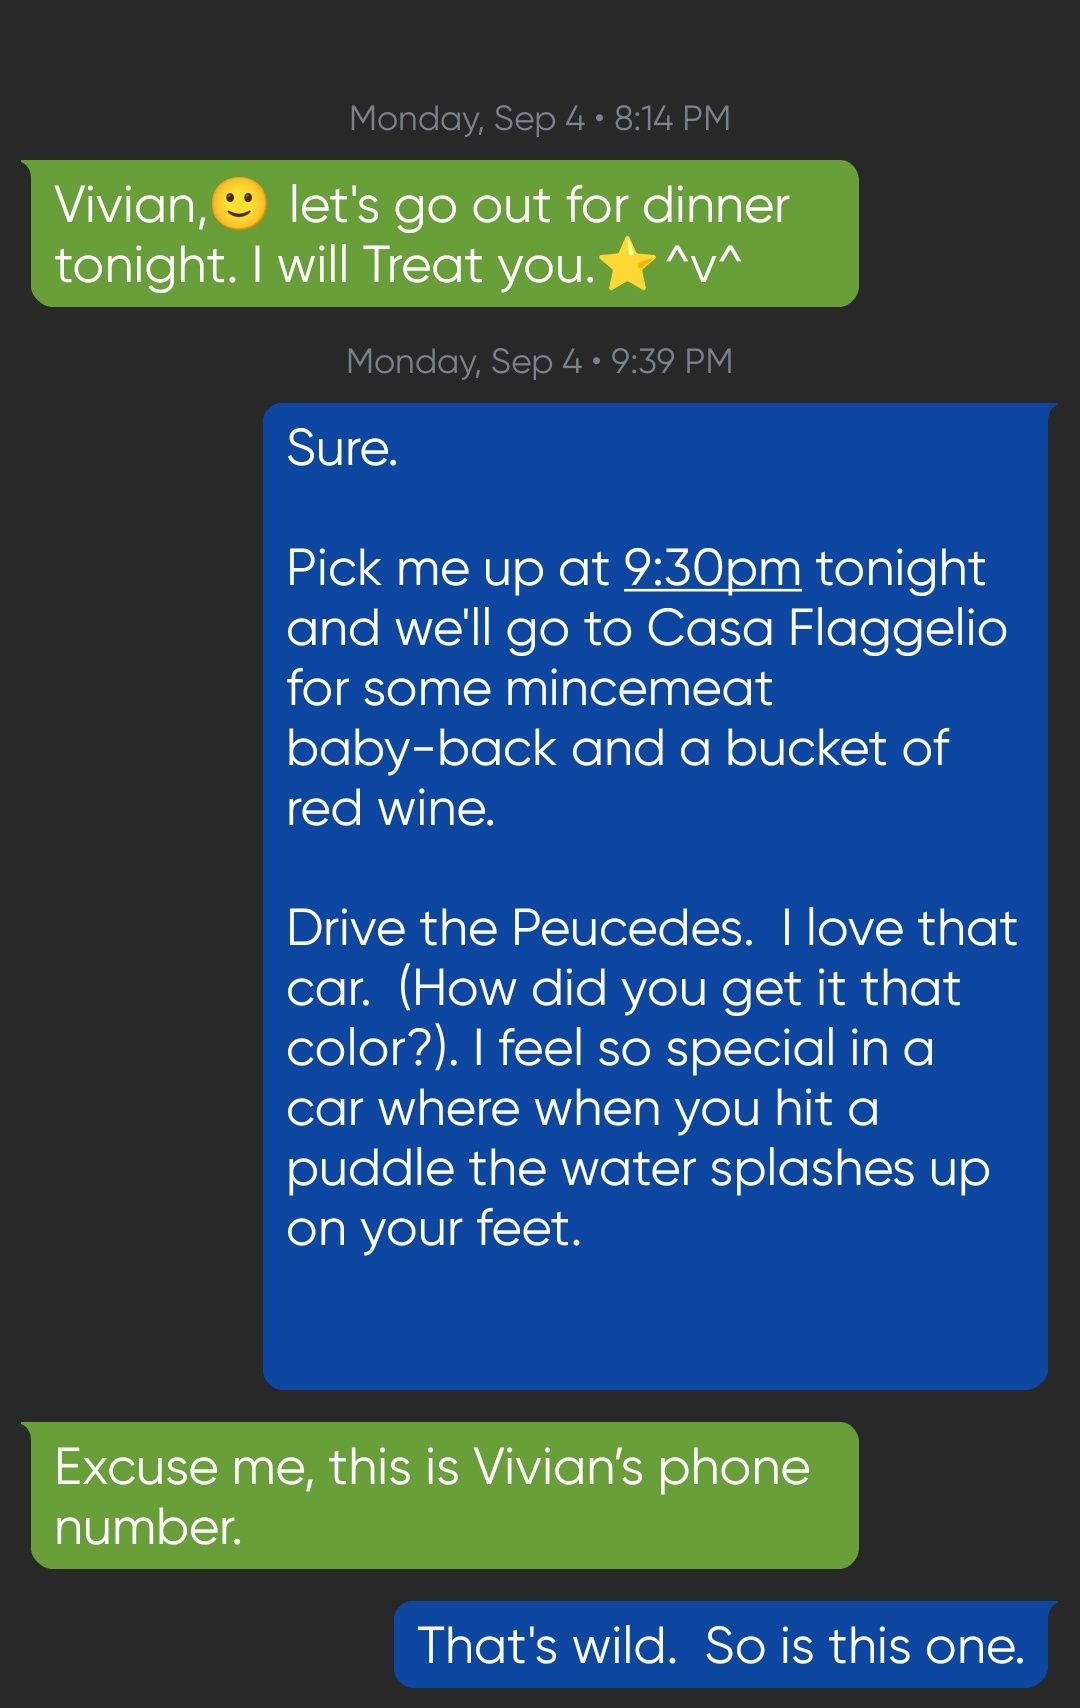Image resolution: width=1080 pixels, height=1708 pixels.
Task: Click the ^v^ emoticon text
Action: pyautogui.click(x=703, y=265)
